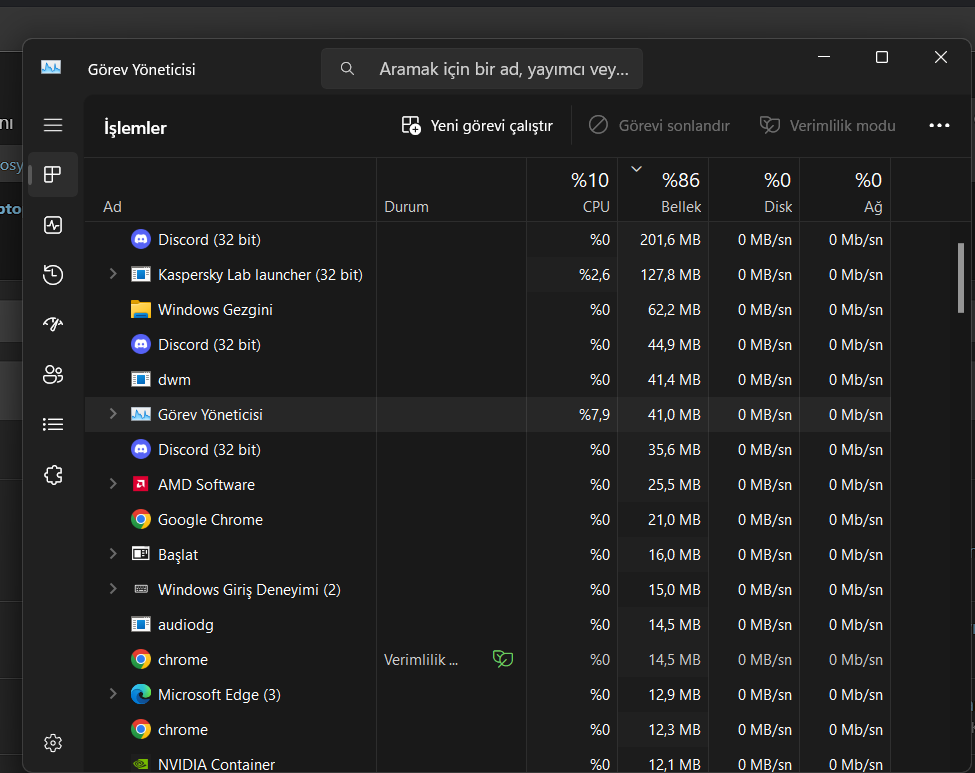Screen dimensions: 975x773
Task: Click the Windows Gezgini folder icon
Action: tap(141, 309)
